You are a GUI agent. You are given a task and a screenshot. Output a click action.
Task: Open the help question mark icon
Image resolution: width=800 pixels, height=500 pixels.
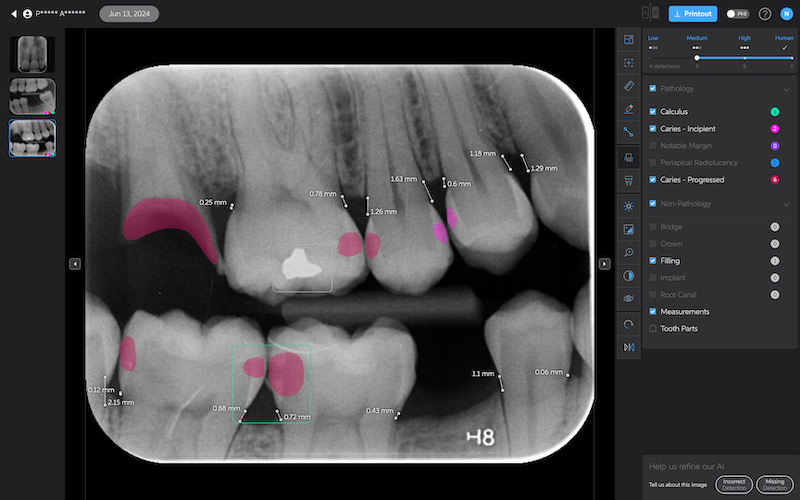pyautogui.click(x=765, y=14)
